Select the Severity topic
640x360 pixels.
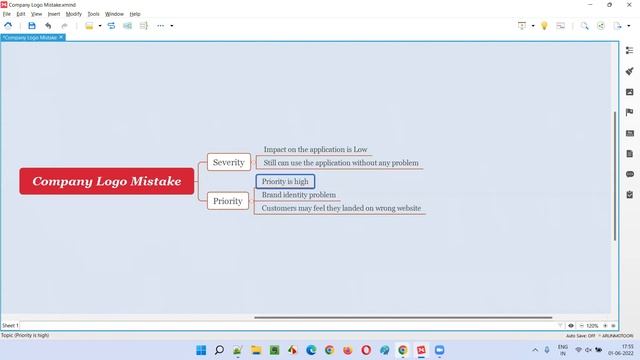[229, 162]
